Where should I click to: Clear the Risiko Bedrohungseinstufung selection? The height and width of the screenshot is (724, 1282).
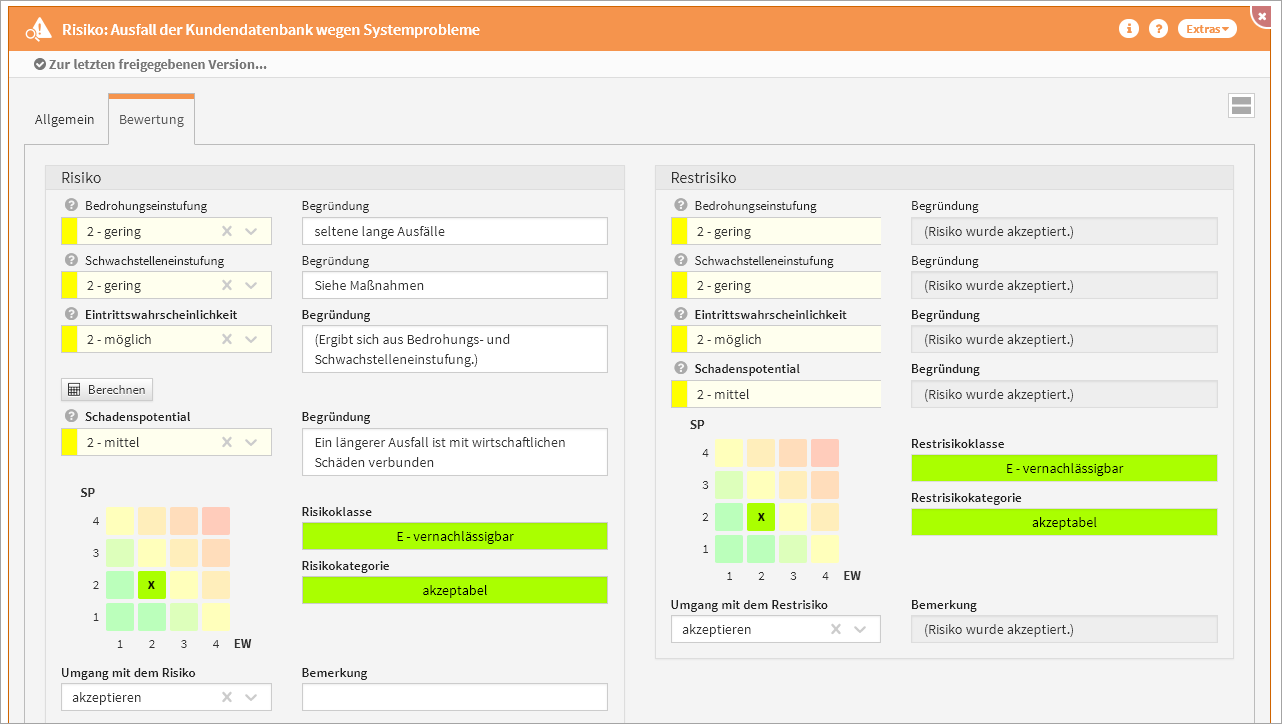tap(227, 231)
